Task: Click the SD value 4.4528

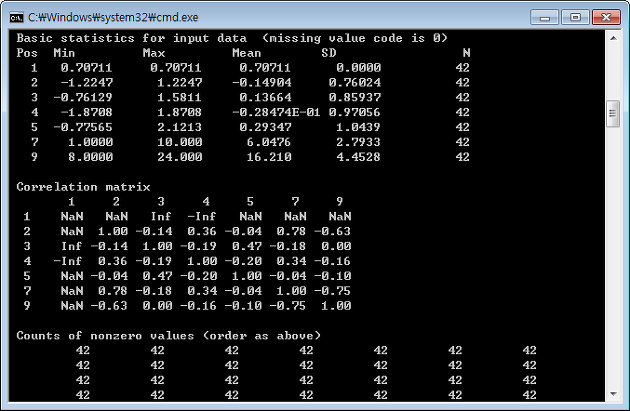Action: (x=358, y=157)
